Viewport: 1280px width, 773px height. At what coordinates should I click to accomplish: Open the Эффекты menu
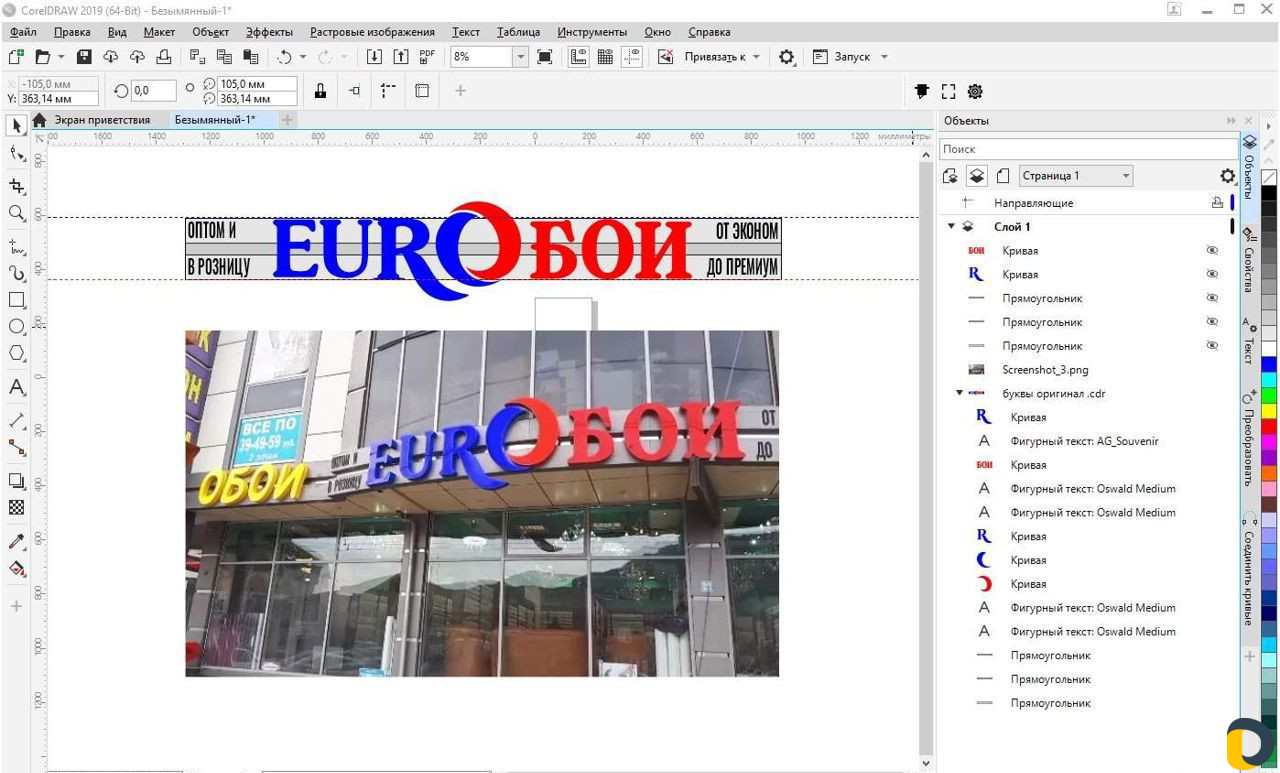click(x=269, y=32)
